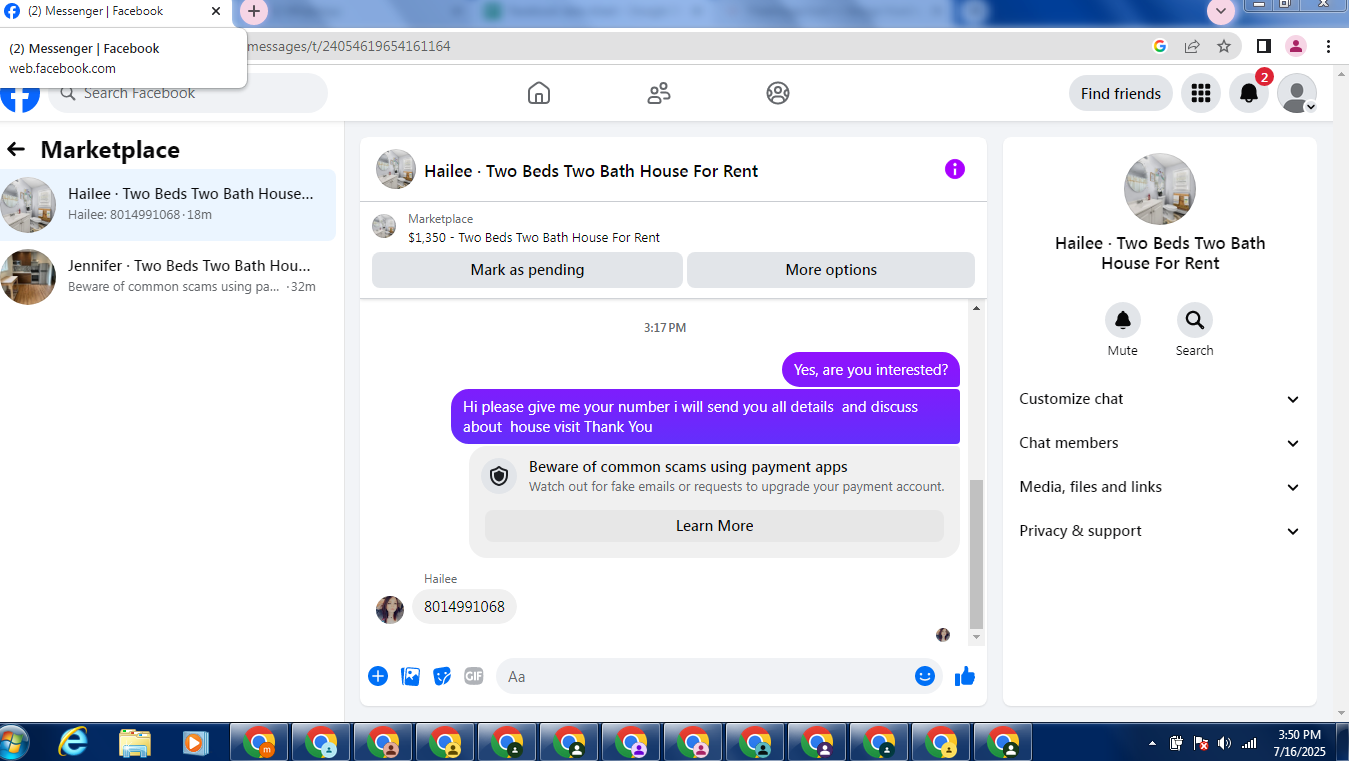The image size is (1349, 761).
Task: Click the Google icon in address bar
Action: click(x=1160, y=46)
